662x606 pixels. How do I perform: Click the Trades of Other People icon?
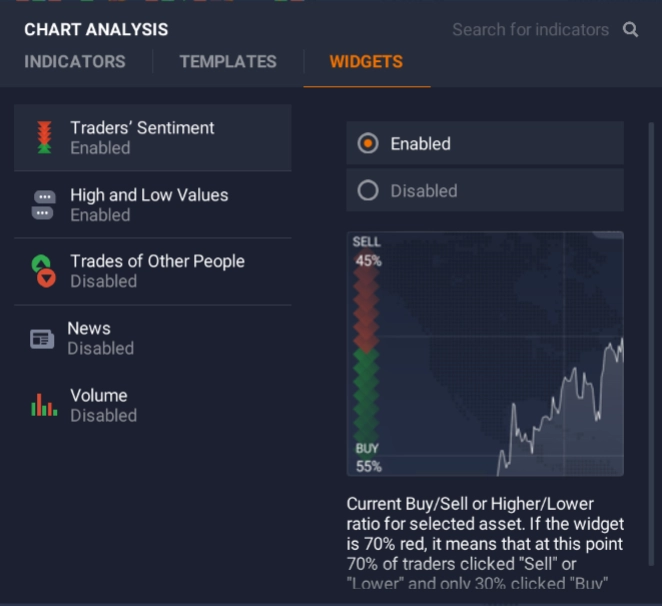coord(43,271)
